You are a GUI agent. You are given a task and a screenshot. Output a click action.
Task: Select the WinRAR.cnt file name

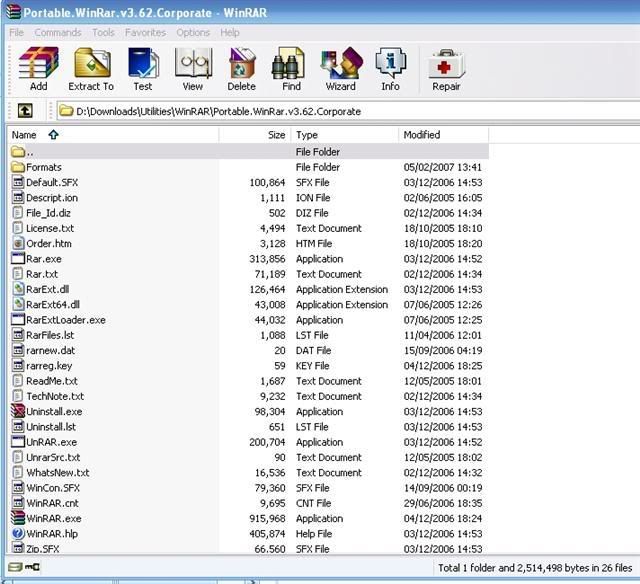(x=52, y=503)
